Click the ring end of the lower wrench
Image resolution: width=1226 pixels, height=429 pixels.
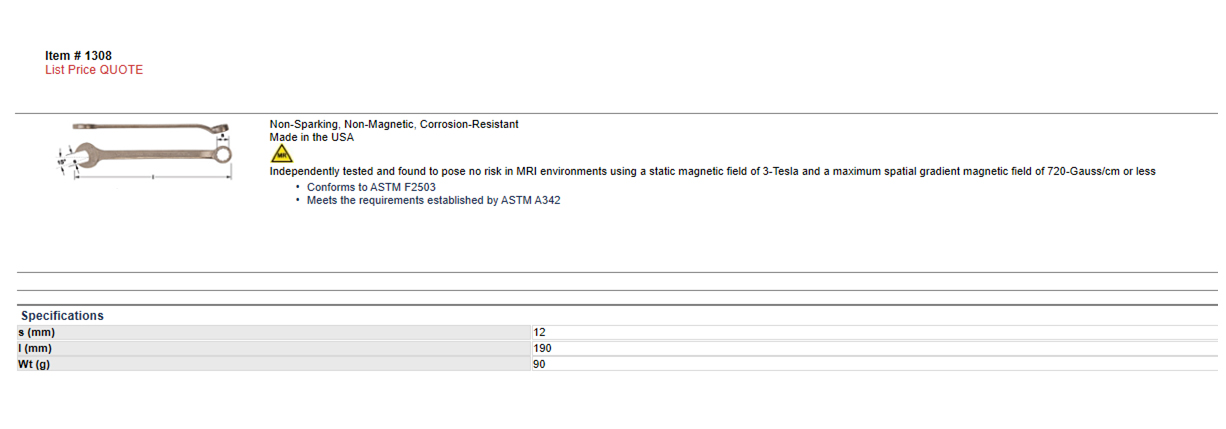223,155
